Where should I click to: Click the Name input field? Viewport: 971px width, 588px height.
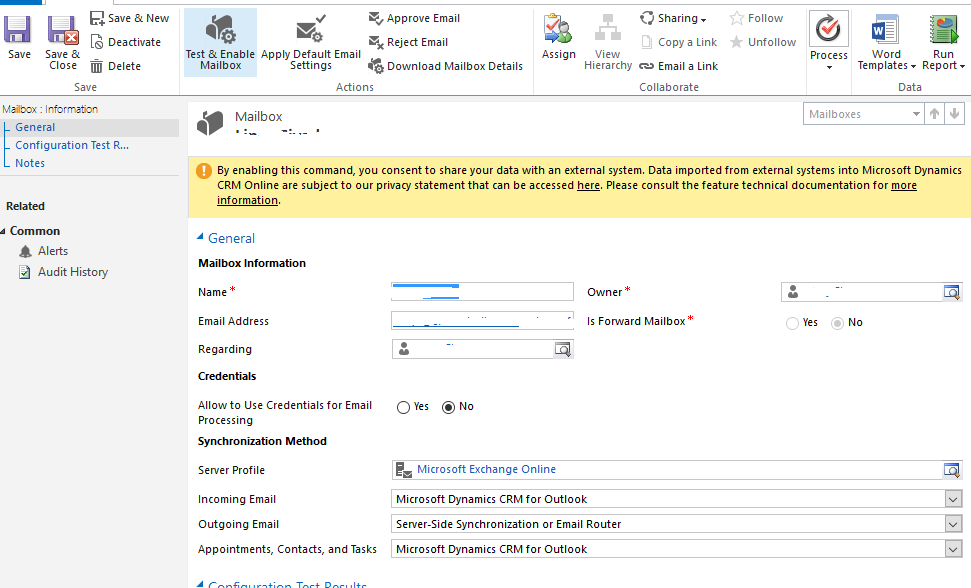482,292
